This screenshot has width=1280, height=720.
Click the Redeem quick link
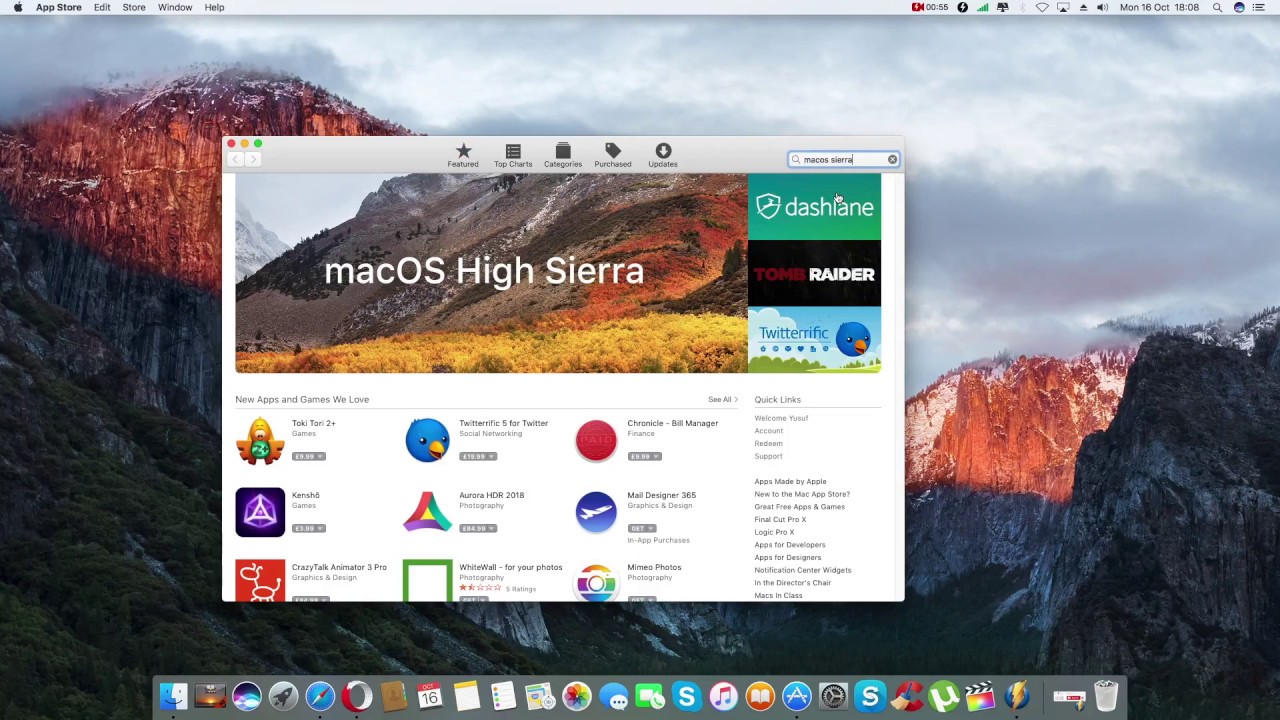point(768,443)
